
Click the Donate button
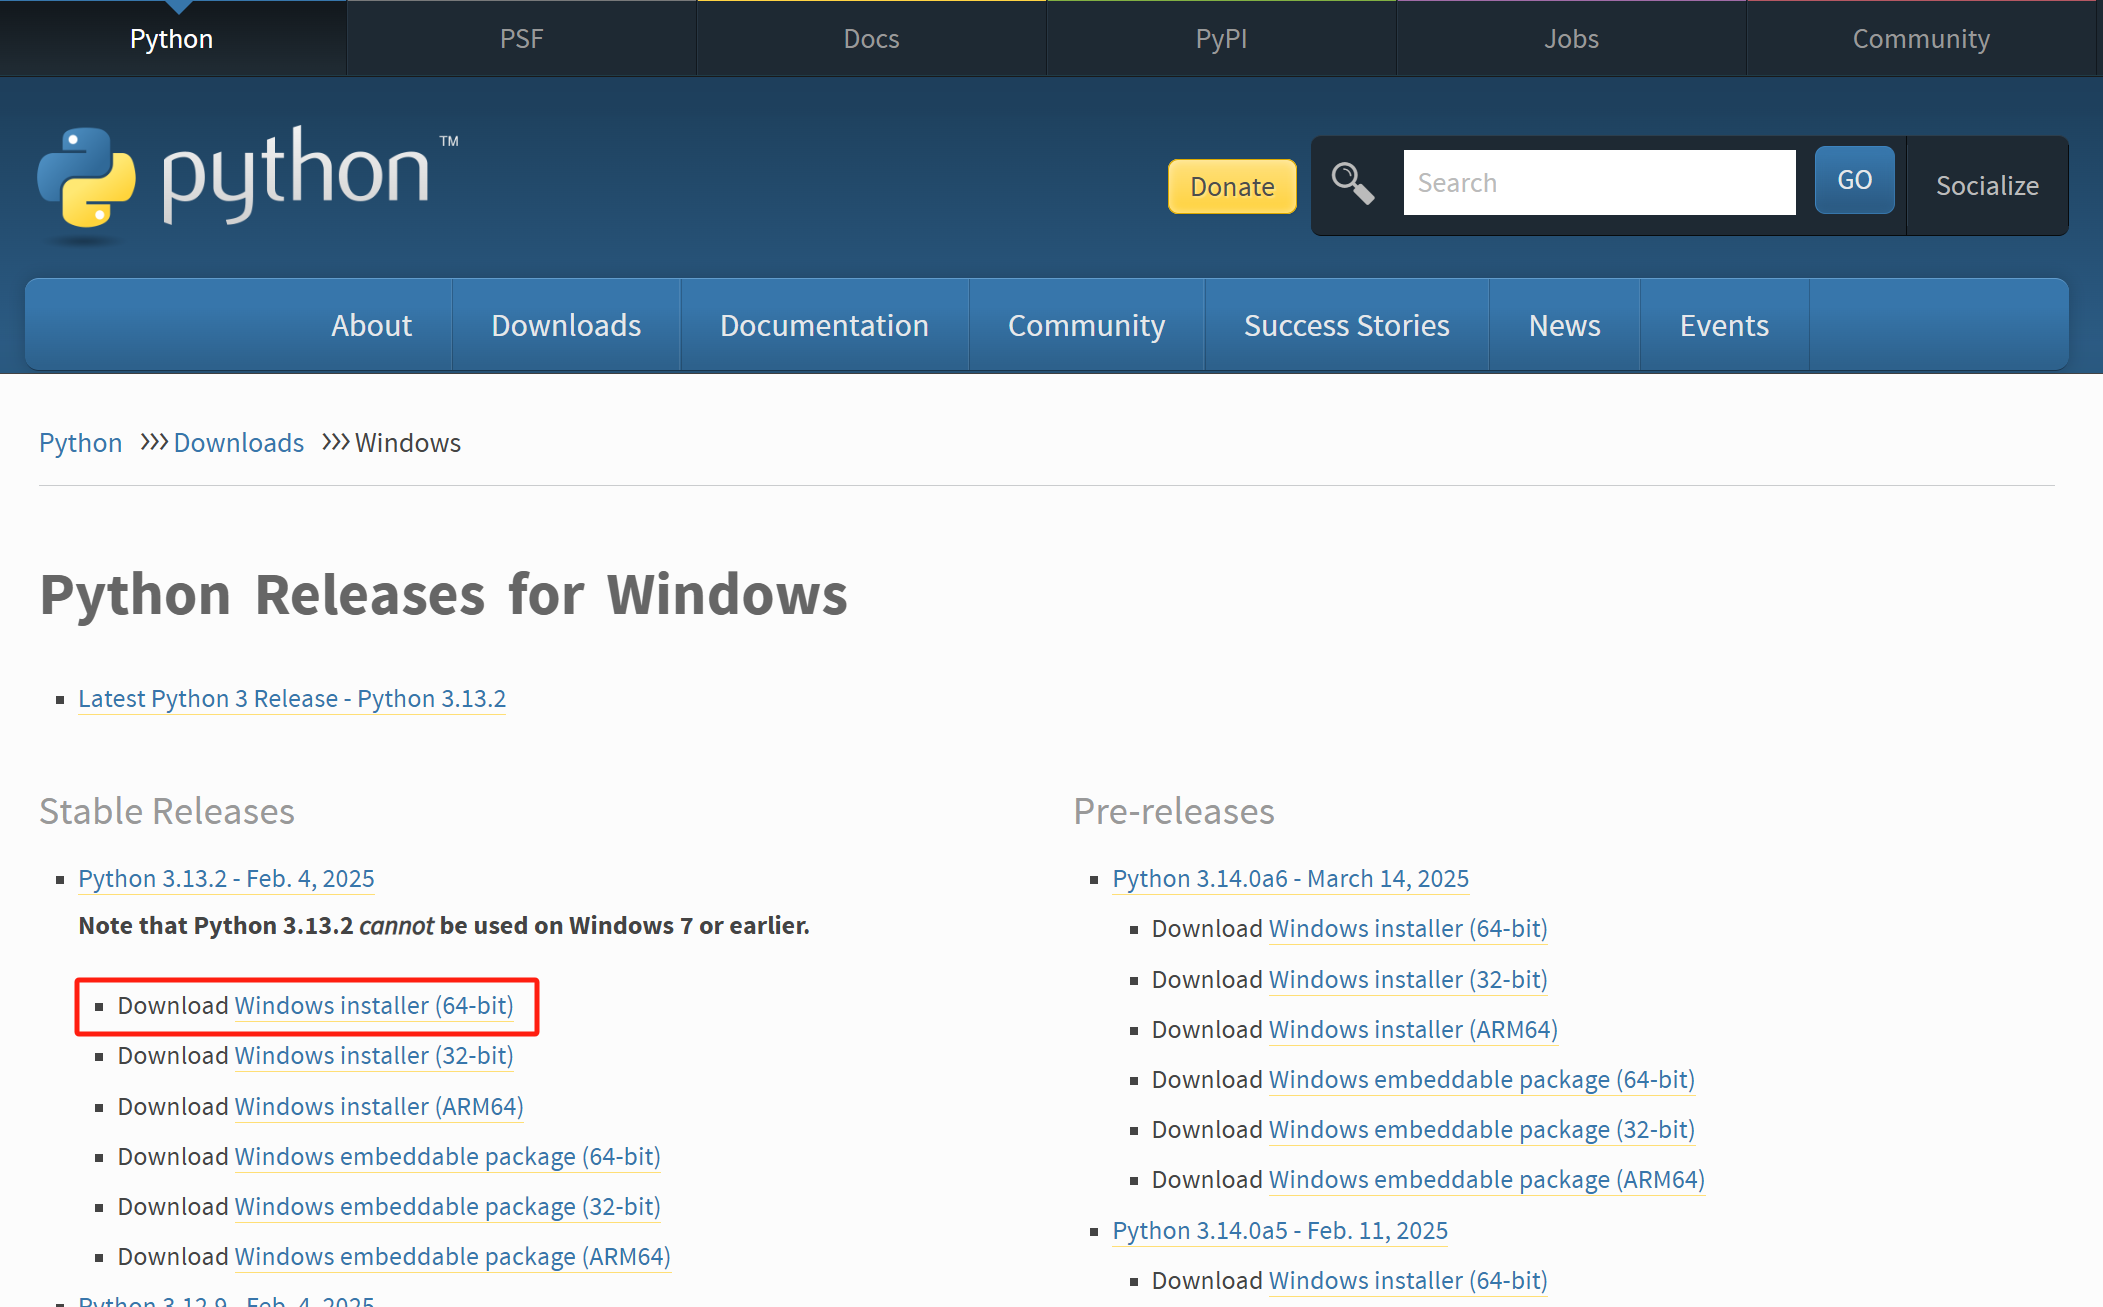tap(1231, 187)
